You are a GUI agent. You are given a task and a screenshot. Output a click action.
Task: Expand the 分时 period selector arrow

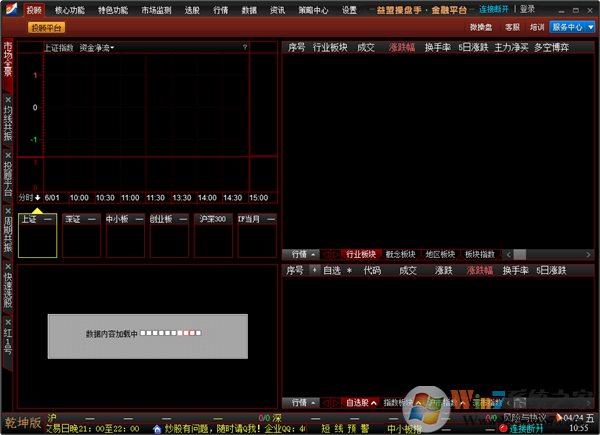click(38, 197)
